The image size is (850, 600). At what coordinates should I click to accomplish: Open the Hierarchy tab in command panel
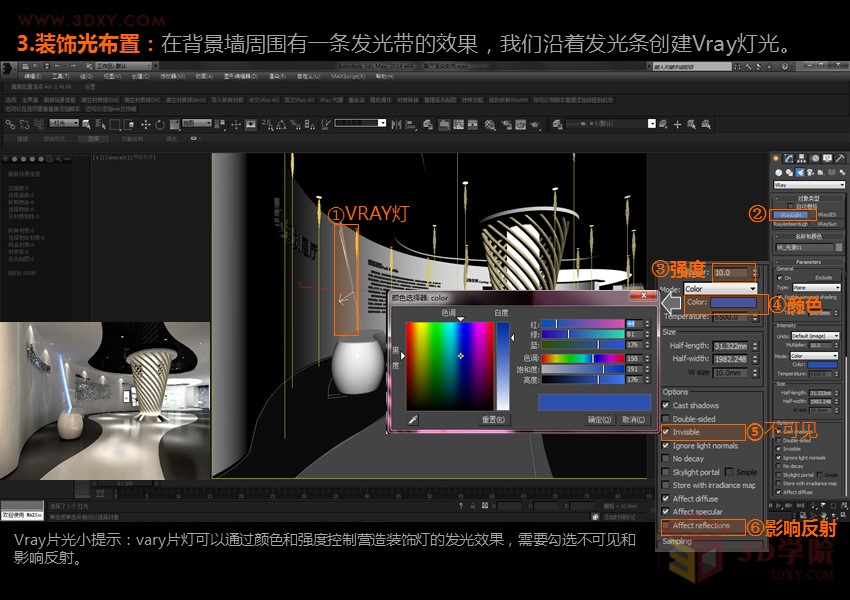point(801,158)
